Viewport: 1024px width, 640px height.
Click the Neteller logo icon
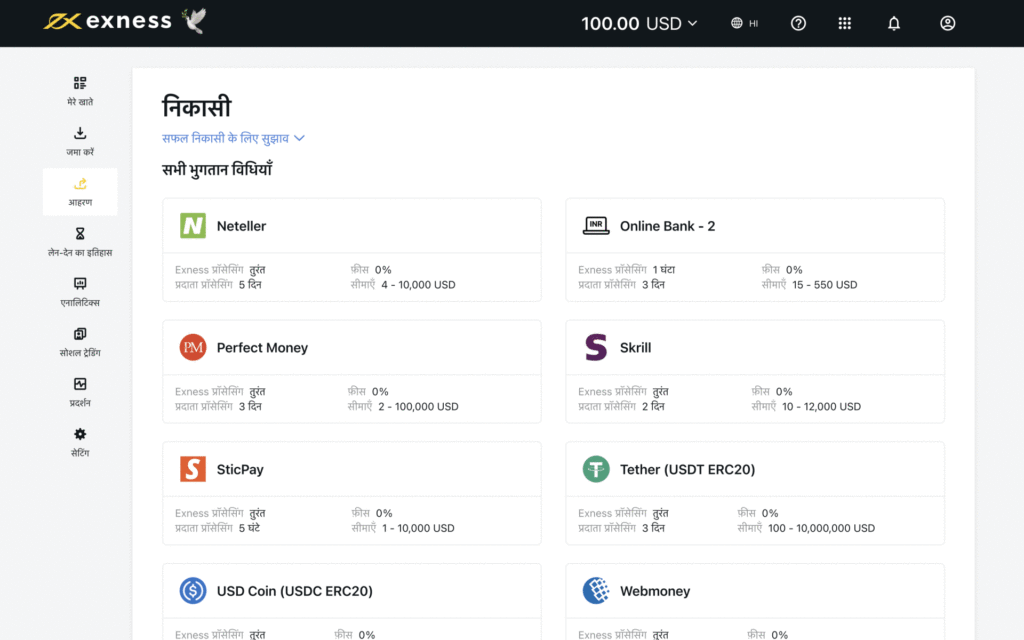click(x=193, y=225)
